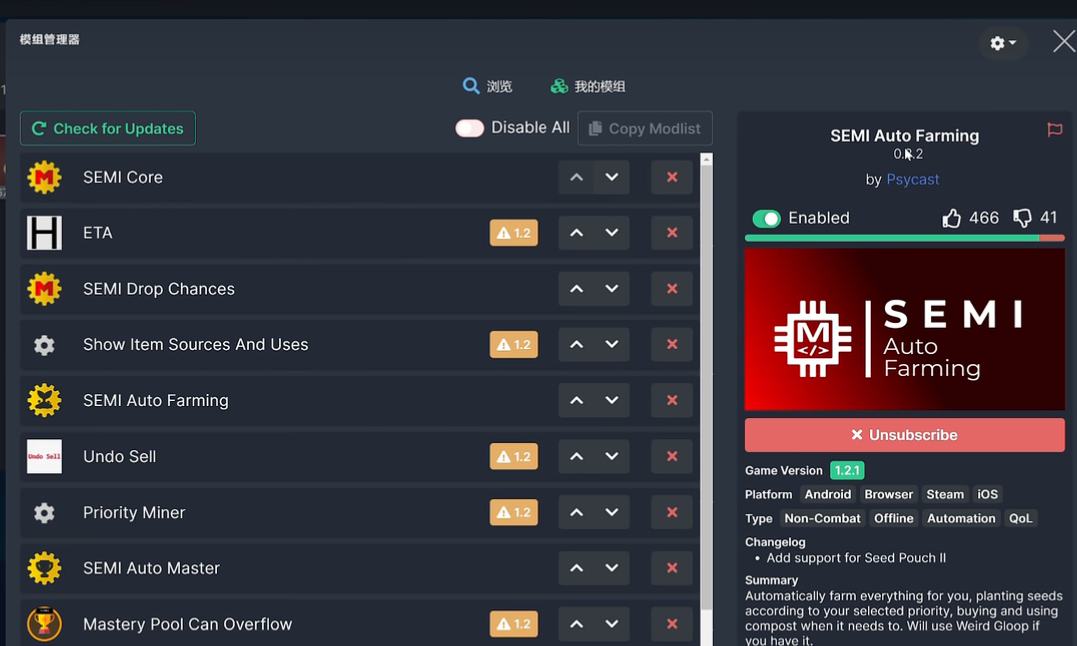Move Show Item Sources And Uses down
Viewport: 1077px width, 646px height.
[612, 345]
